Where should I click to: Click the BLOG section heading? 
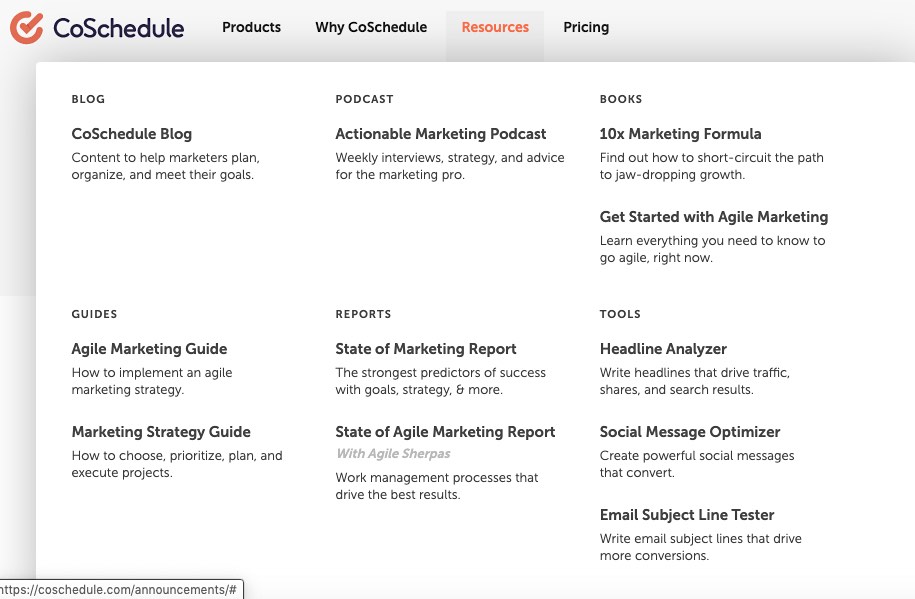click(x=88, y=99)
